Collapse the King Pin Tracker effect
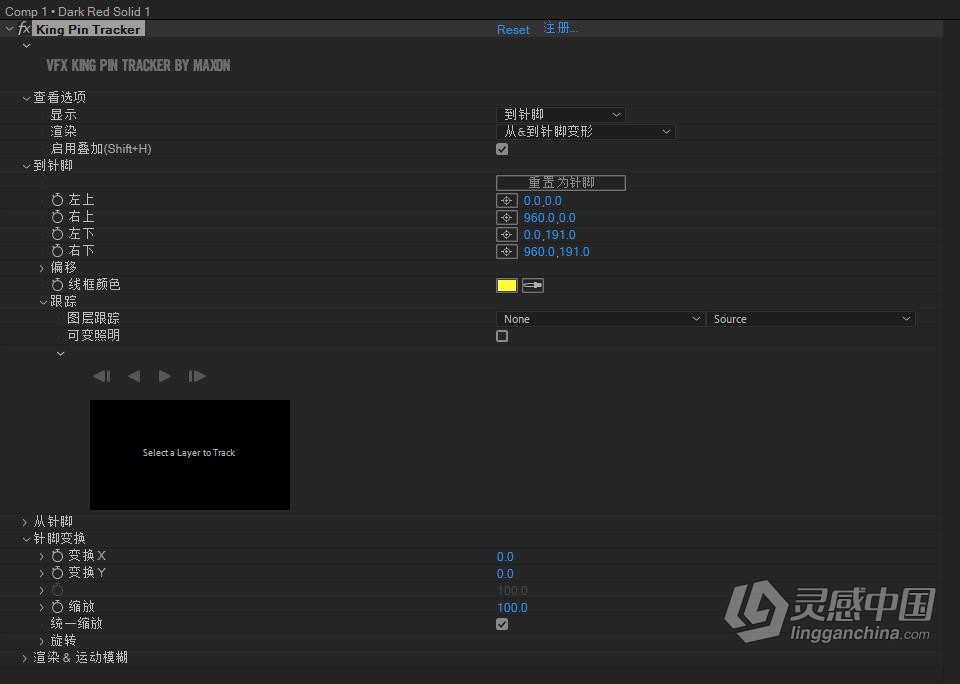The width and height of the screenshot is (960, 684). coord(9,29)
